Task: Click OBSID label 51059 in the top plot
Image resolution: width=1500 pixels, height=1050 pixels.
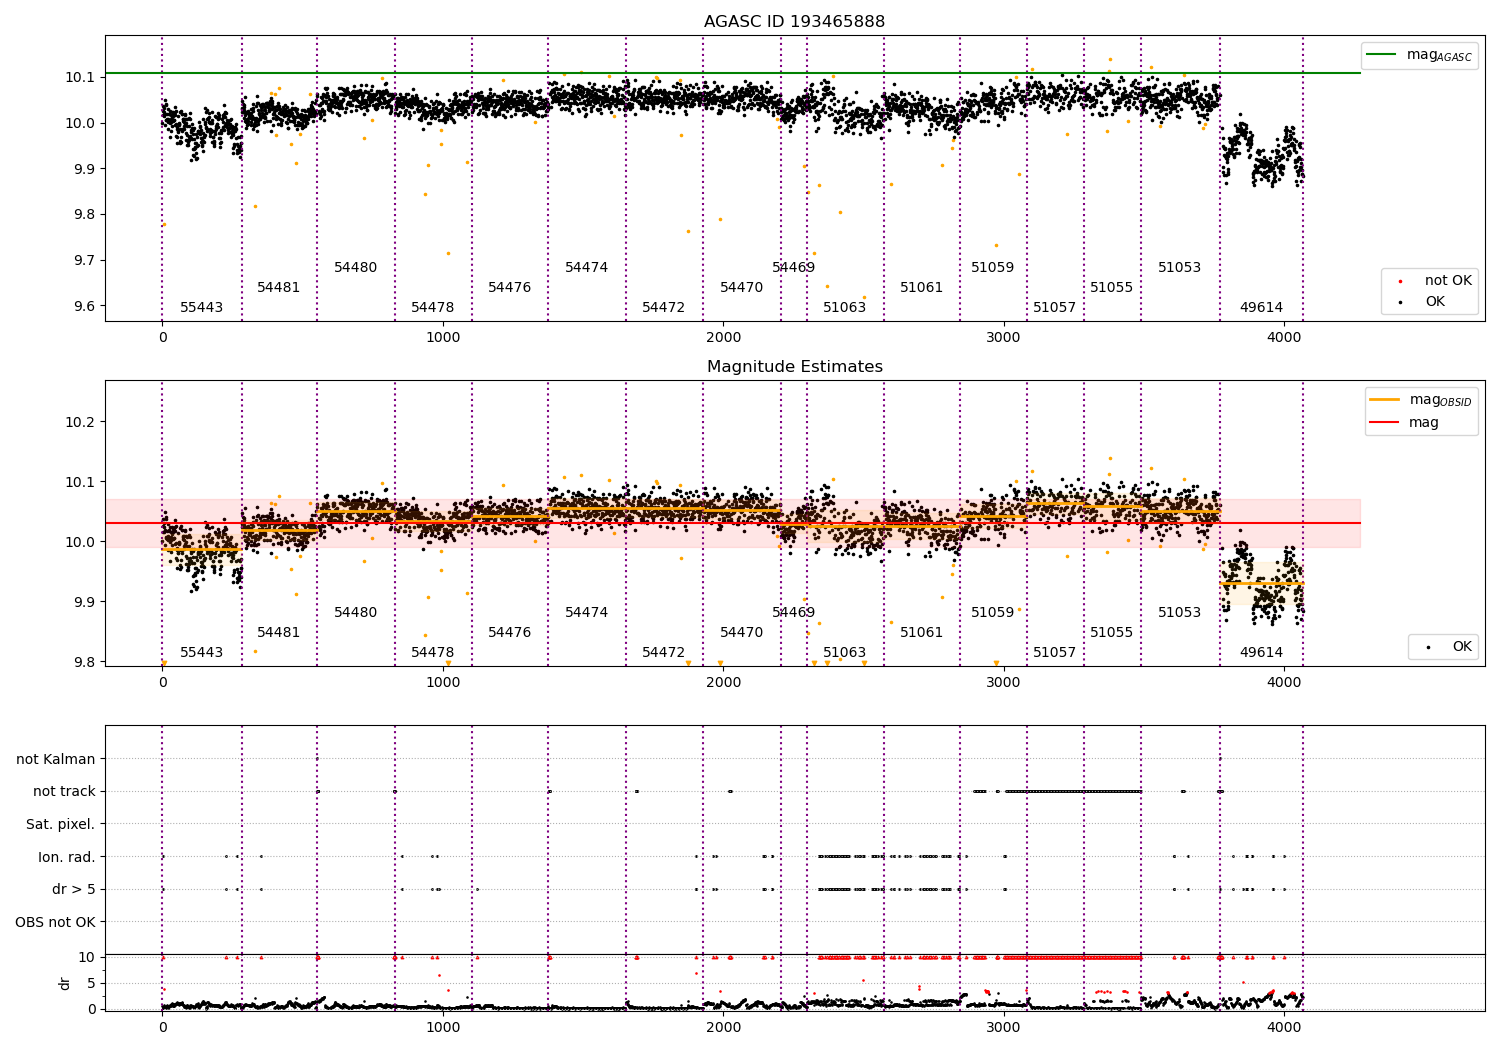Action: tap(993, 268)
